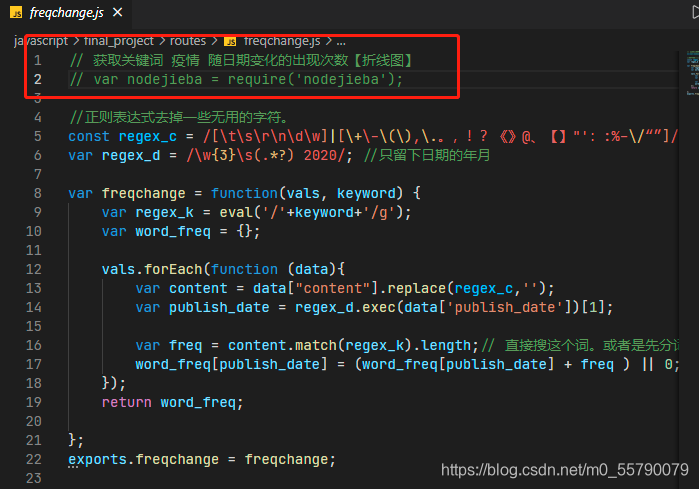The height and width of the screenshot is (489, 699).
Task: Click the run button at top right
Action: tap(695, 12)
